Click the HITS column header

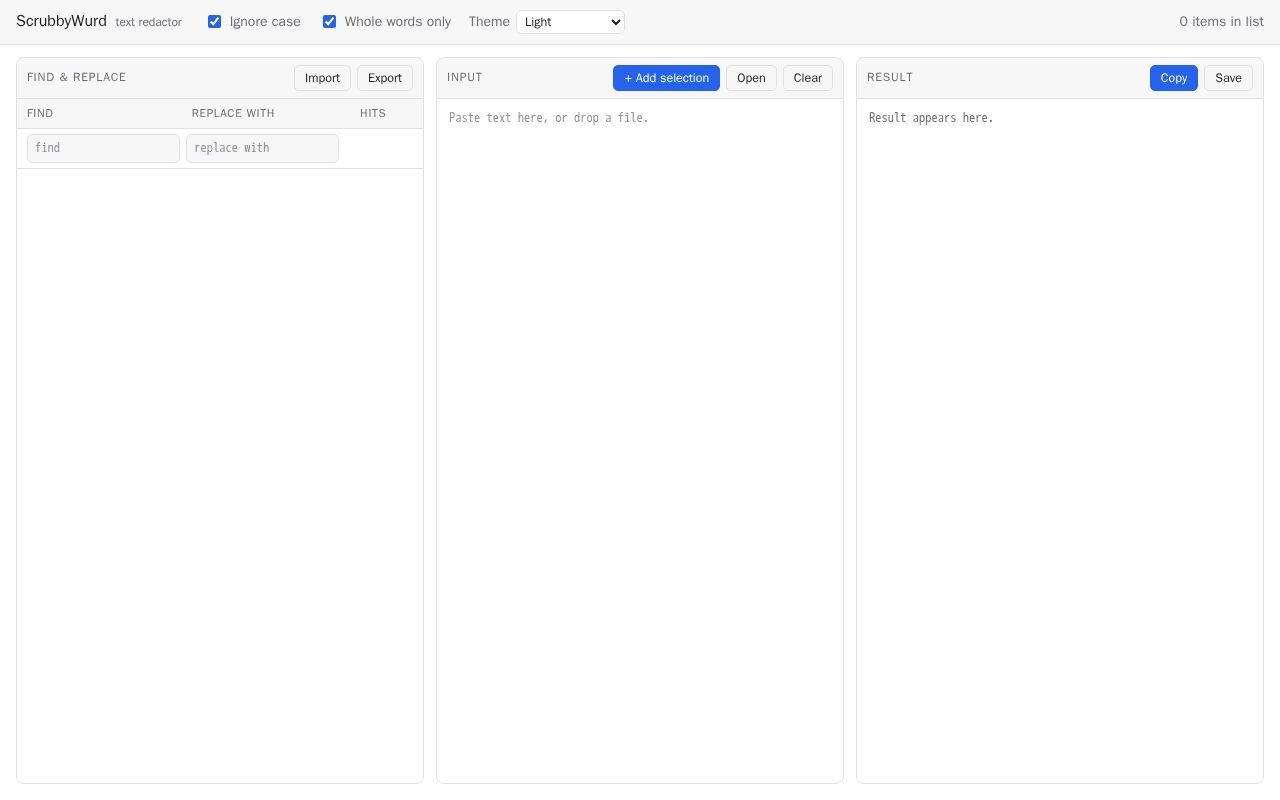[x=373, y=113]
